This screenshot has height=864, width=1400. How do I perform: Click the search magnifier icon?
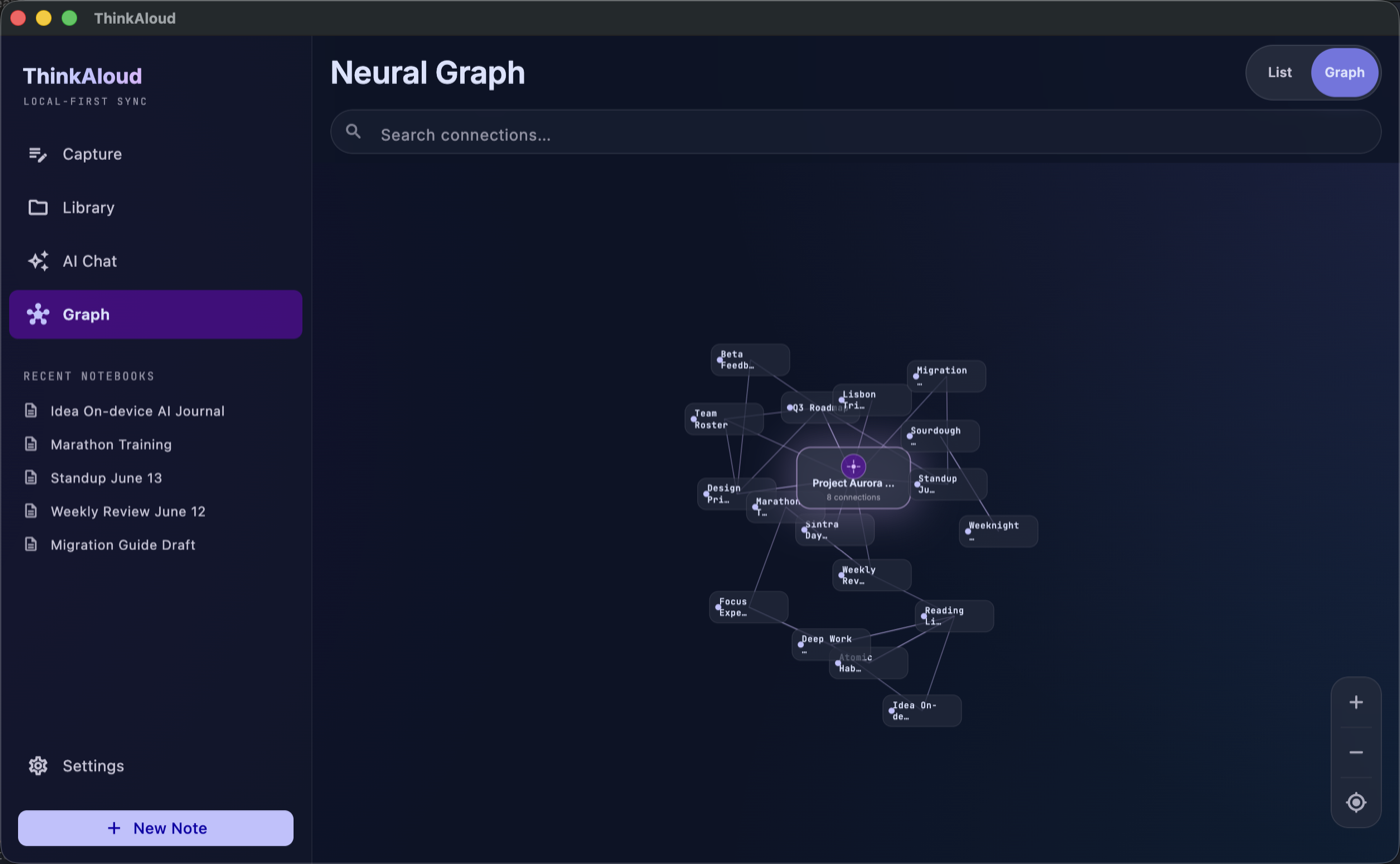[353, 132]
